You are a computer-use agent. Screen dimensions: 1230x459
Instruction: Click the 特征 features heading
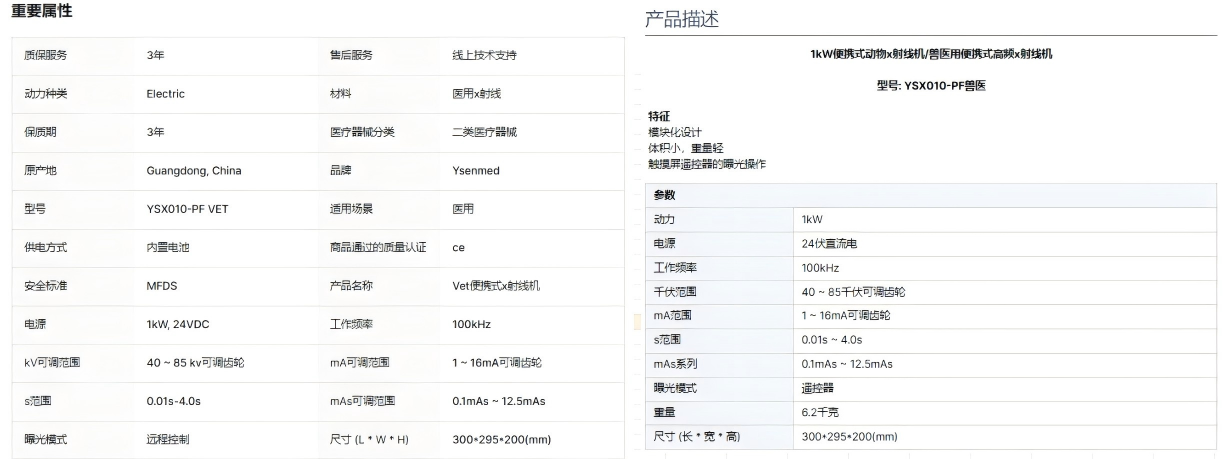(659, 117)
